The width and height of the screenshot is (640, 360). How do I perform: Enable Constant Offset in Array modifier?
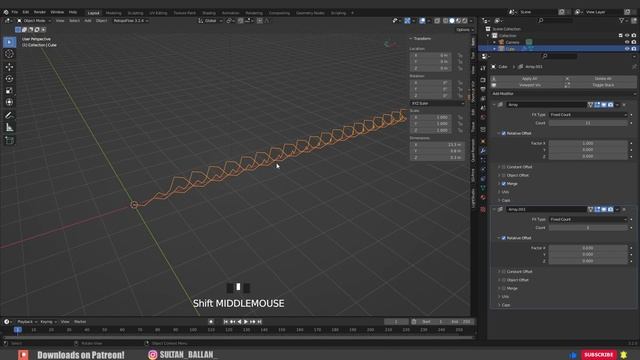tap(504, 167)
